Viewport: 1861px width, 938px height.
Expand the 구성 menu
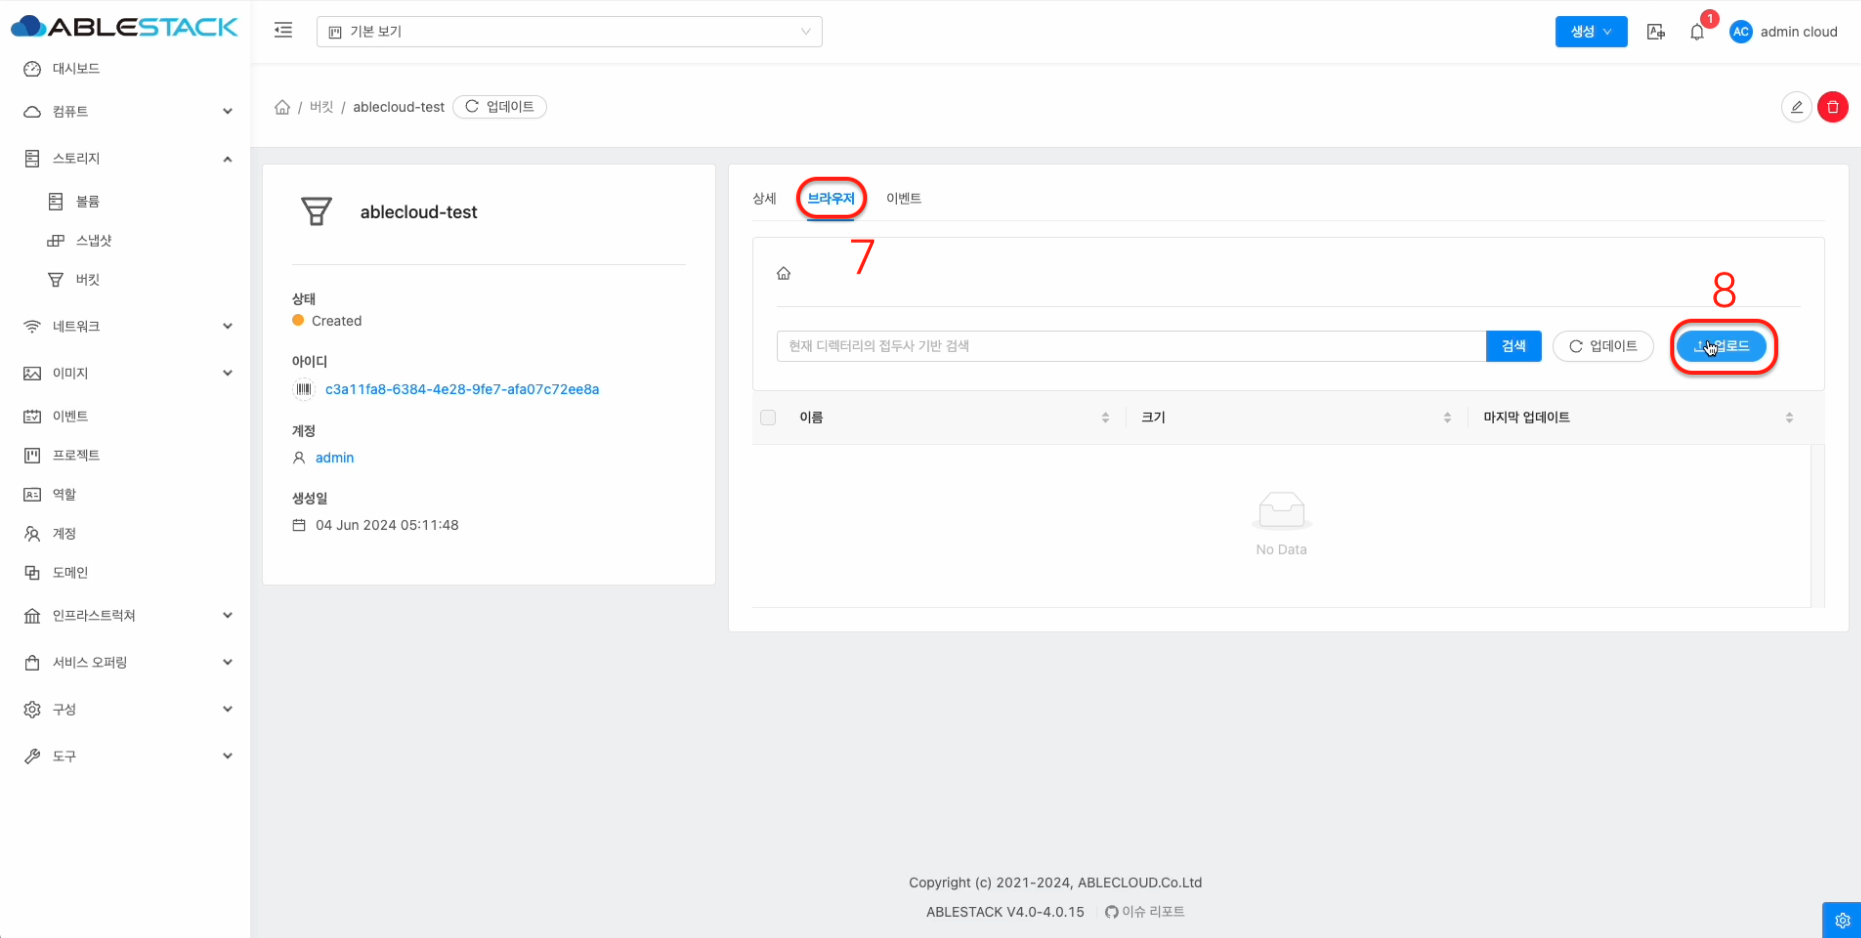click(125, 709)
